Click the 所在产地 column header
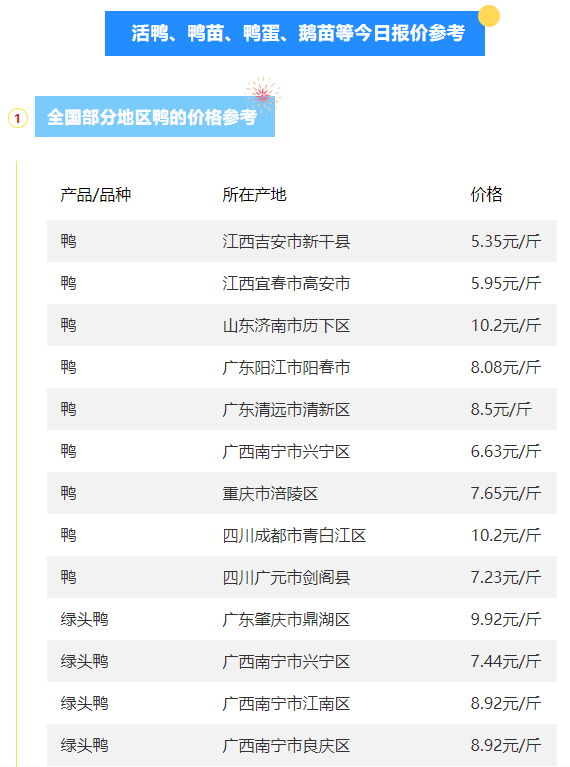 (254, 195)
